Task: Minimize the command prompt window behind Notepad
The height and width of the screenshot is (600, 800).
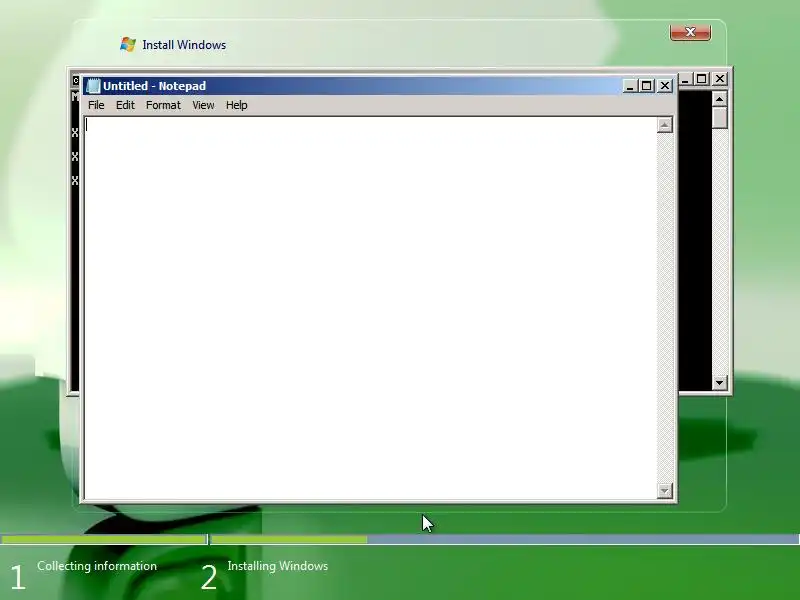Action: 685,79
